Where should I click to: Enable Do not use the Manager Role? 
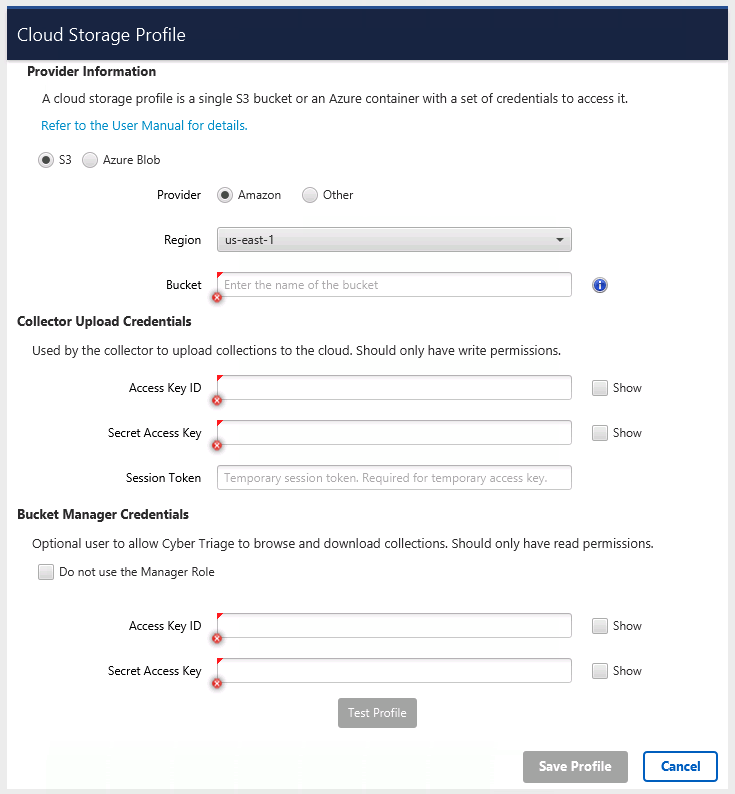46,572
